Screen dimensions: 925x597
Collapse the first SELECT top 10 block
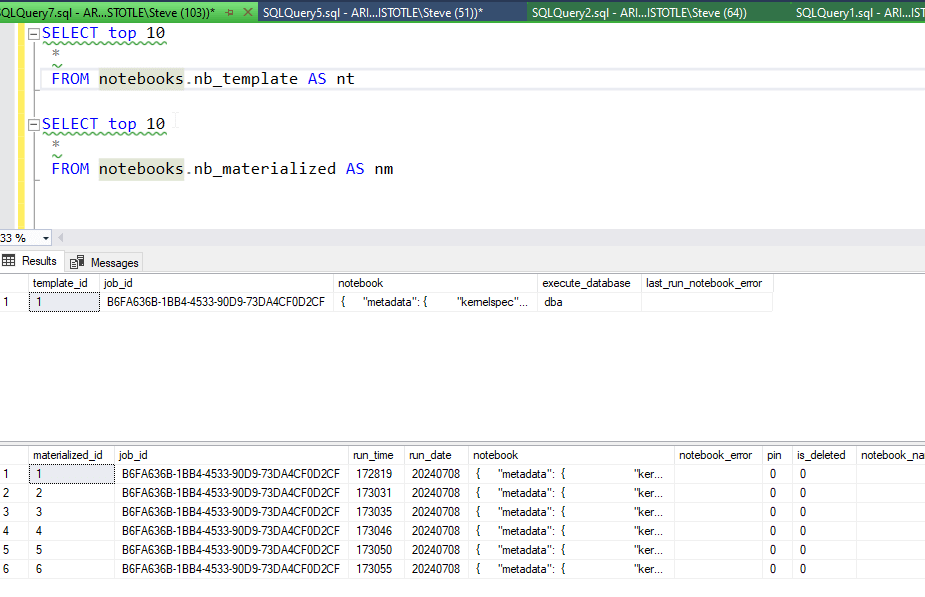(34, 34)
